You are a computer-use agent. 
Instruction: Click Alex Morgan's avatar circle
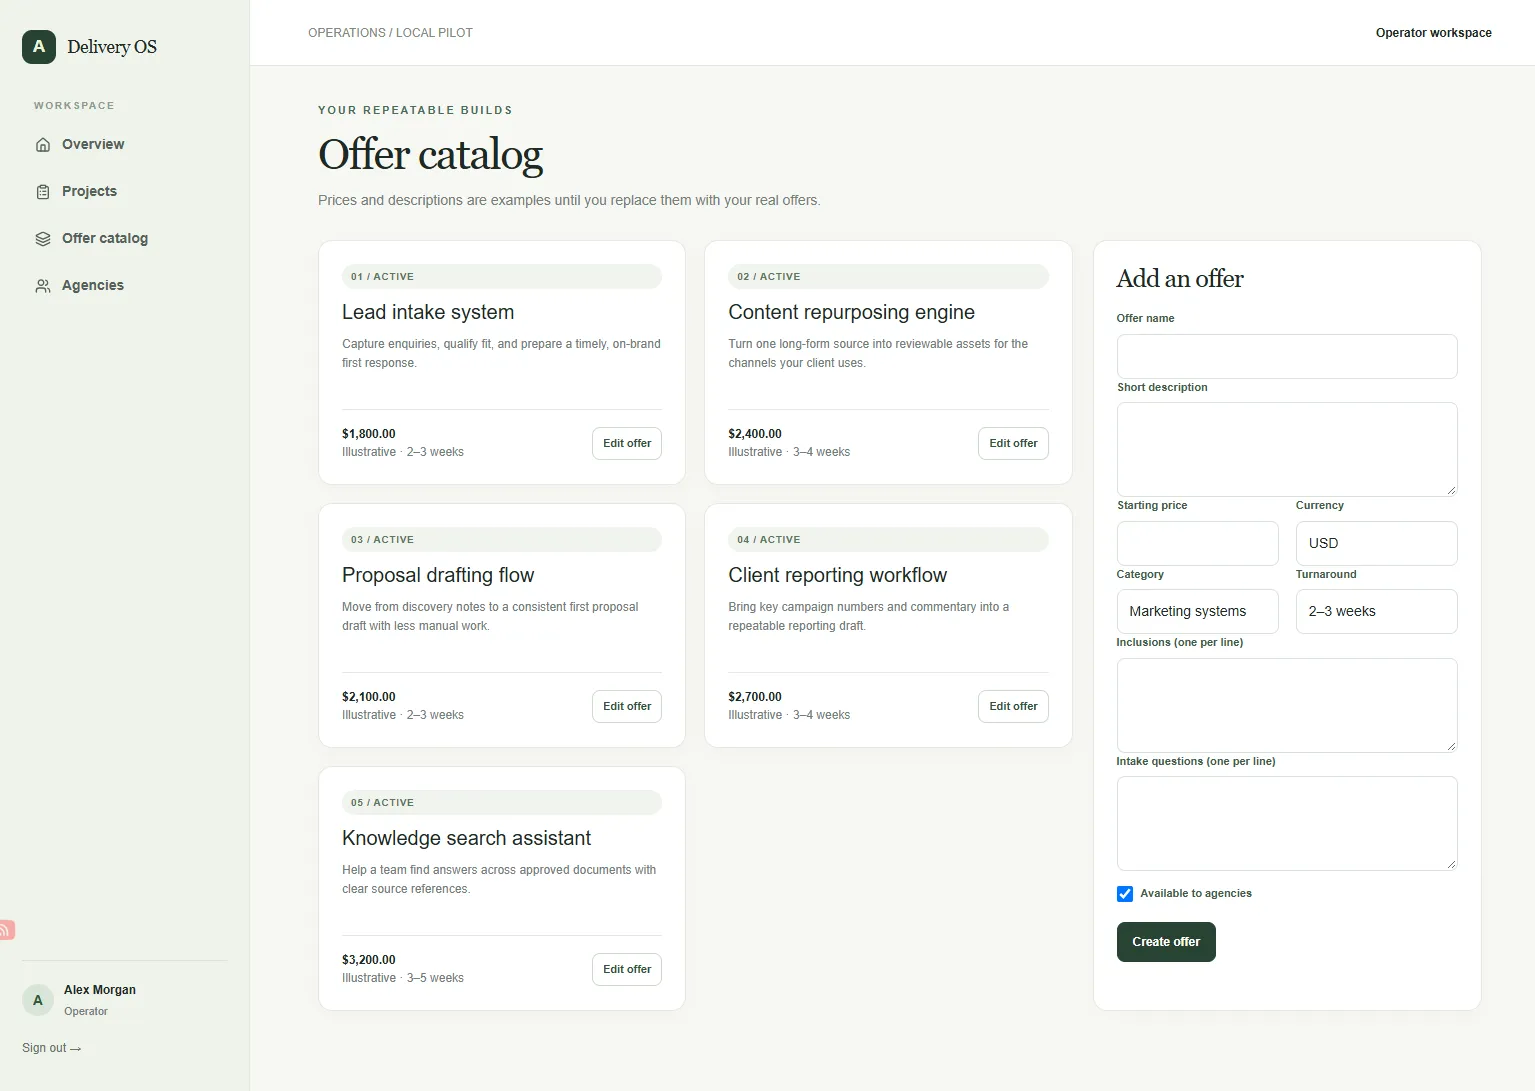point(38,1000)
